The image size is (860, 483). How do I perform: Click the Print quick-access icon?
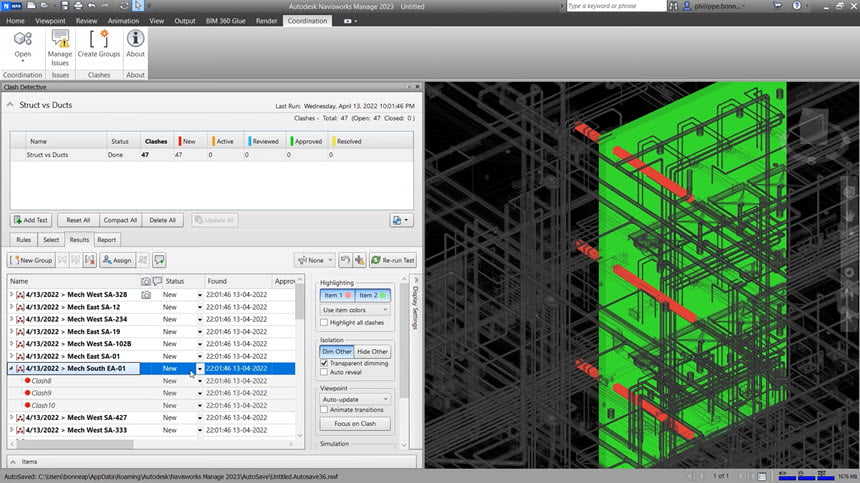(x=78, y=6)
